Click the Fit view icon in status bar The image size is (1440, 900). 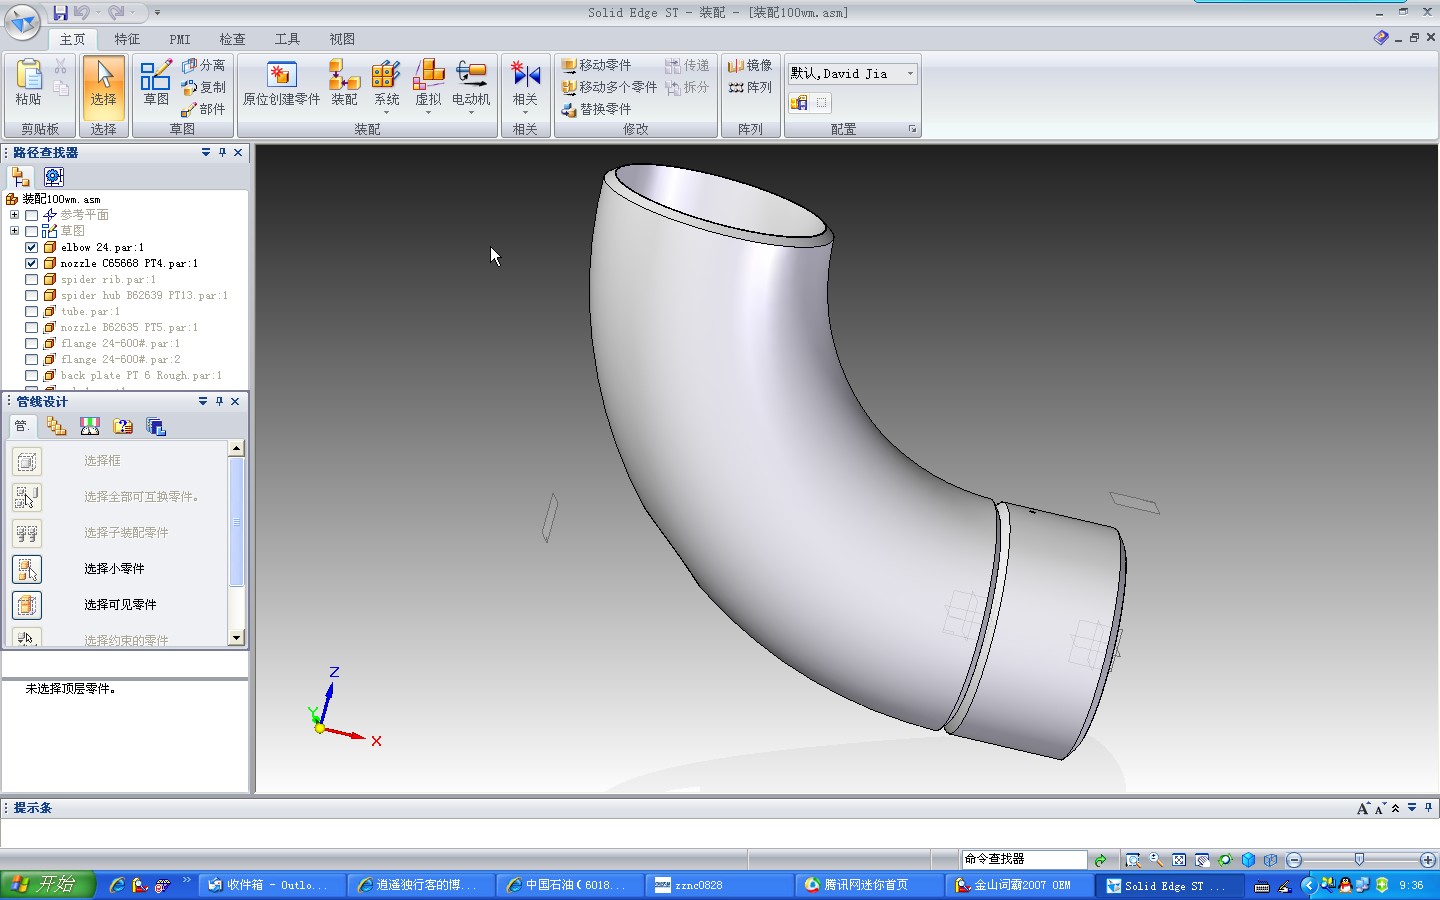tap(1179, 860)
